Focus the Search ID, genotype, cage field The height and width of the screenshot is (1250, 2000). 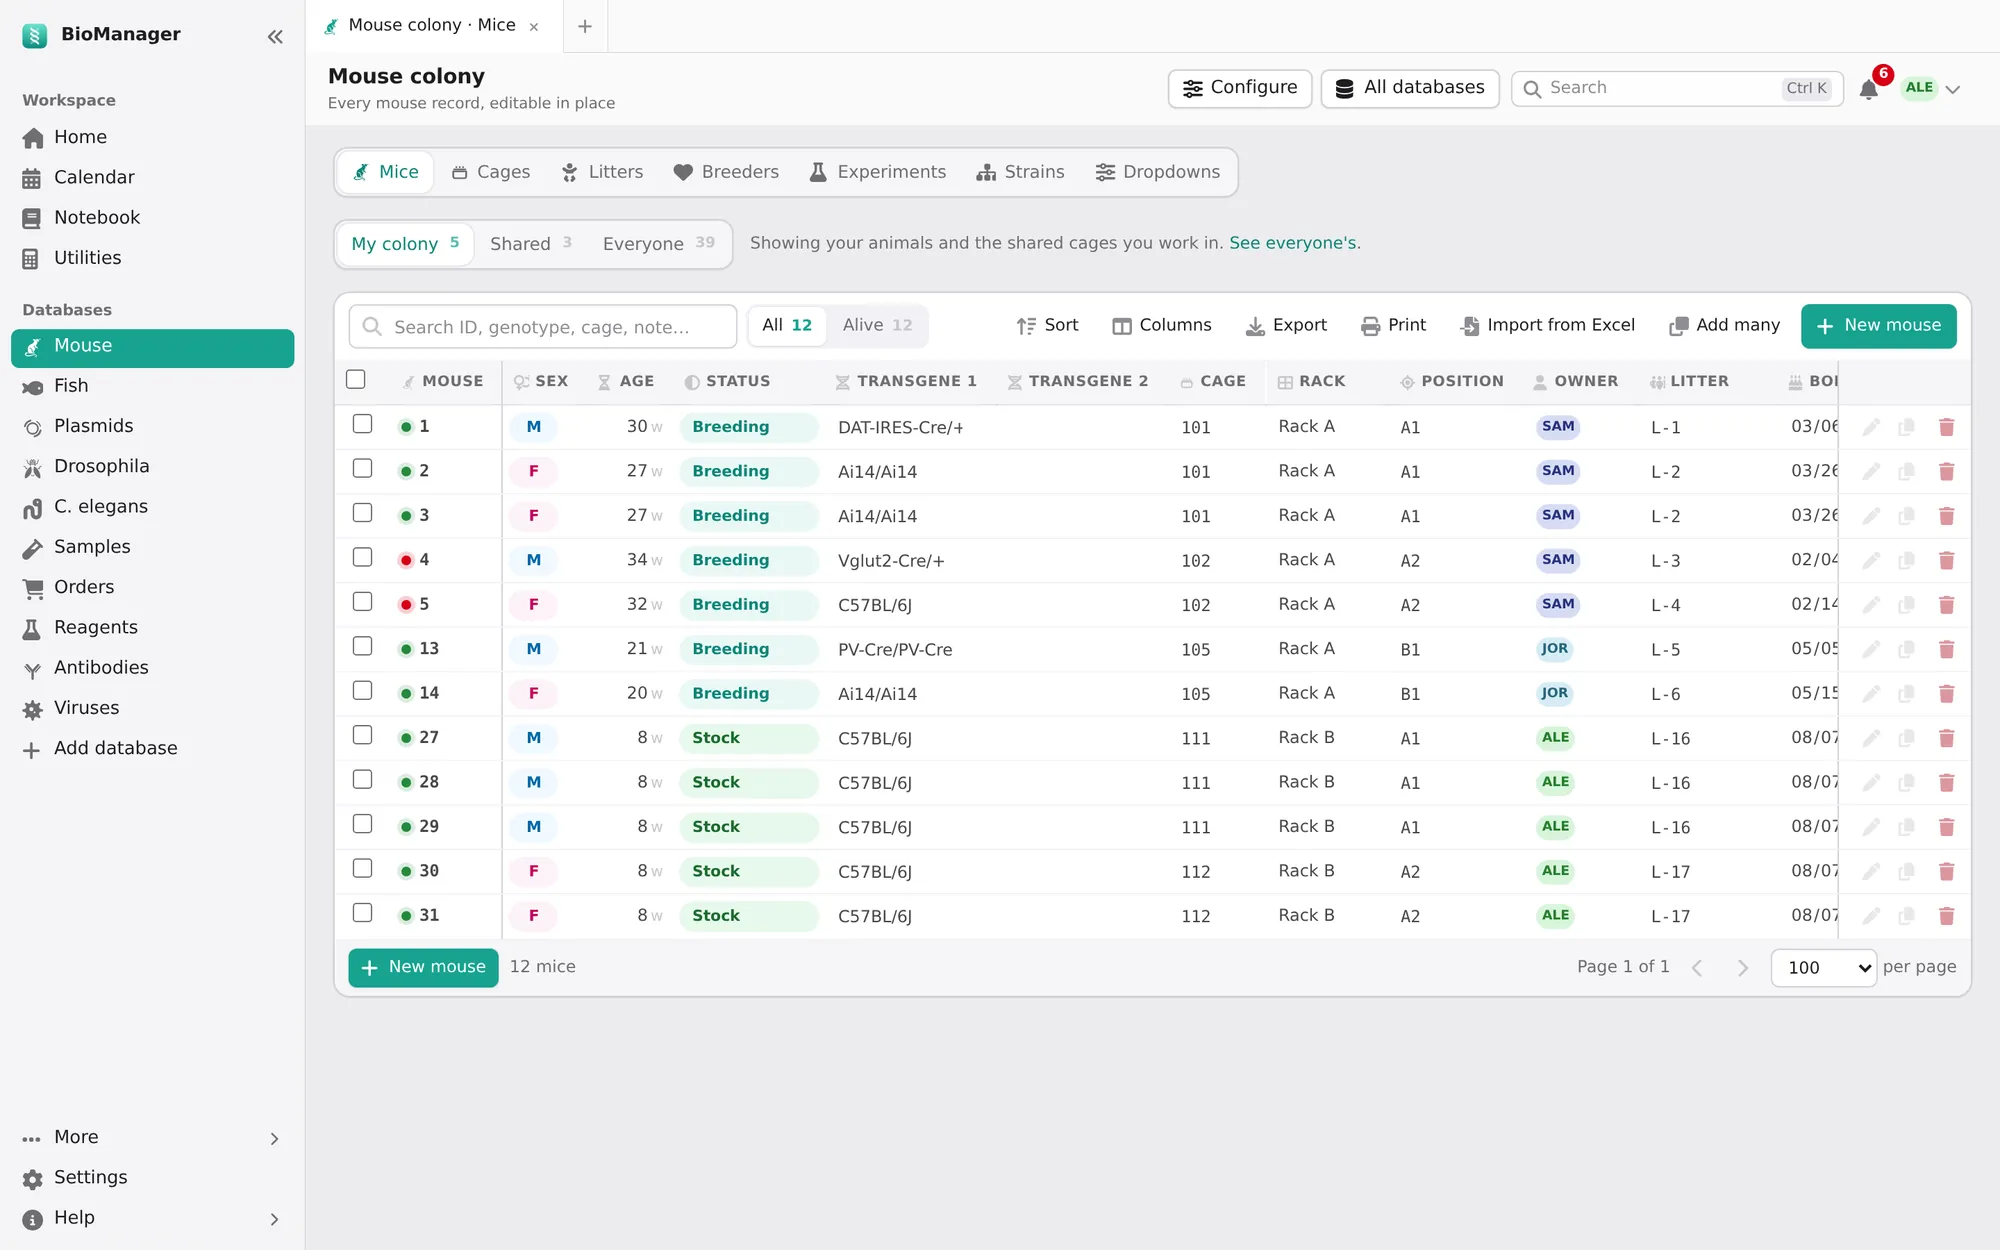[x=543, y=327]
